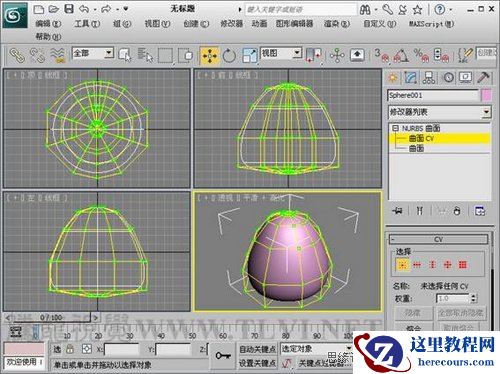This screenshot has width=500, height=374.
Task: Open selection filter 全部 dropdown
Action: coord(93,53)
